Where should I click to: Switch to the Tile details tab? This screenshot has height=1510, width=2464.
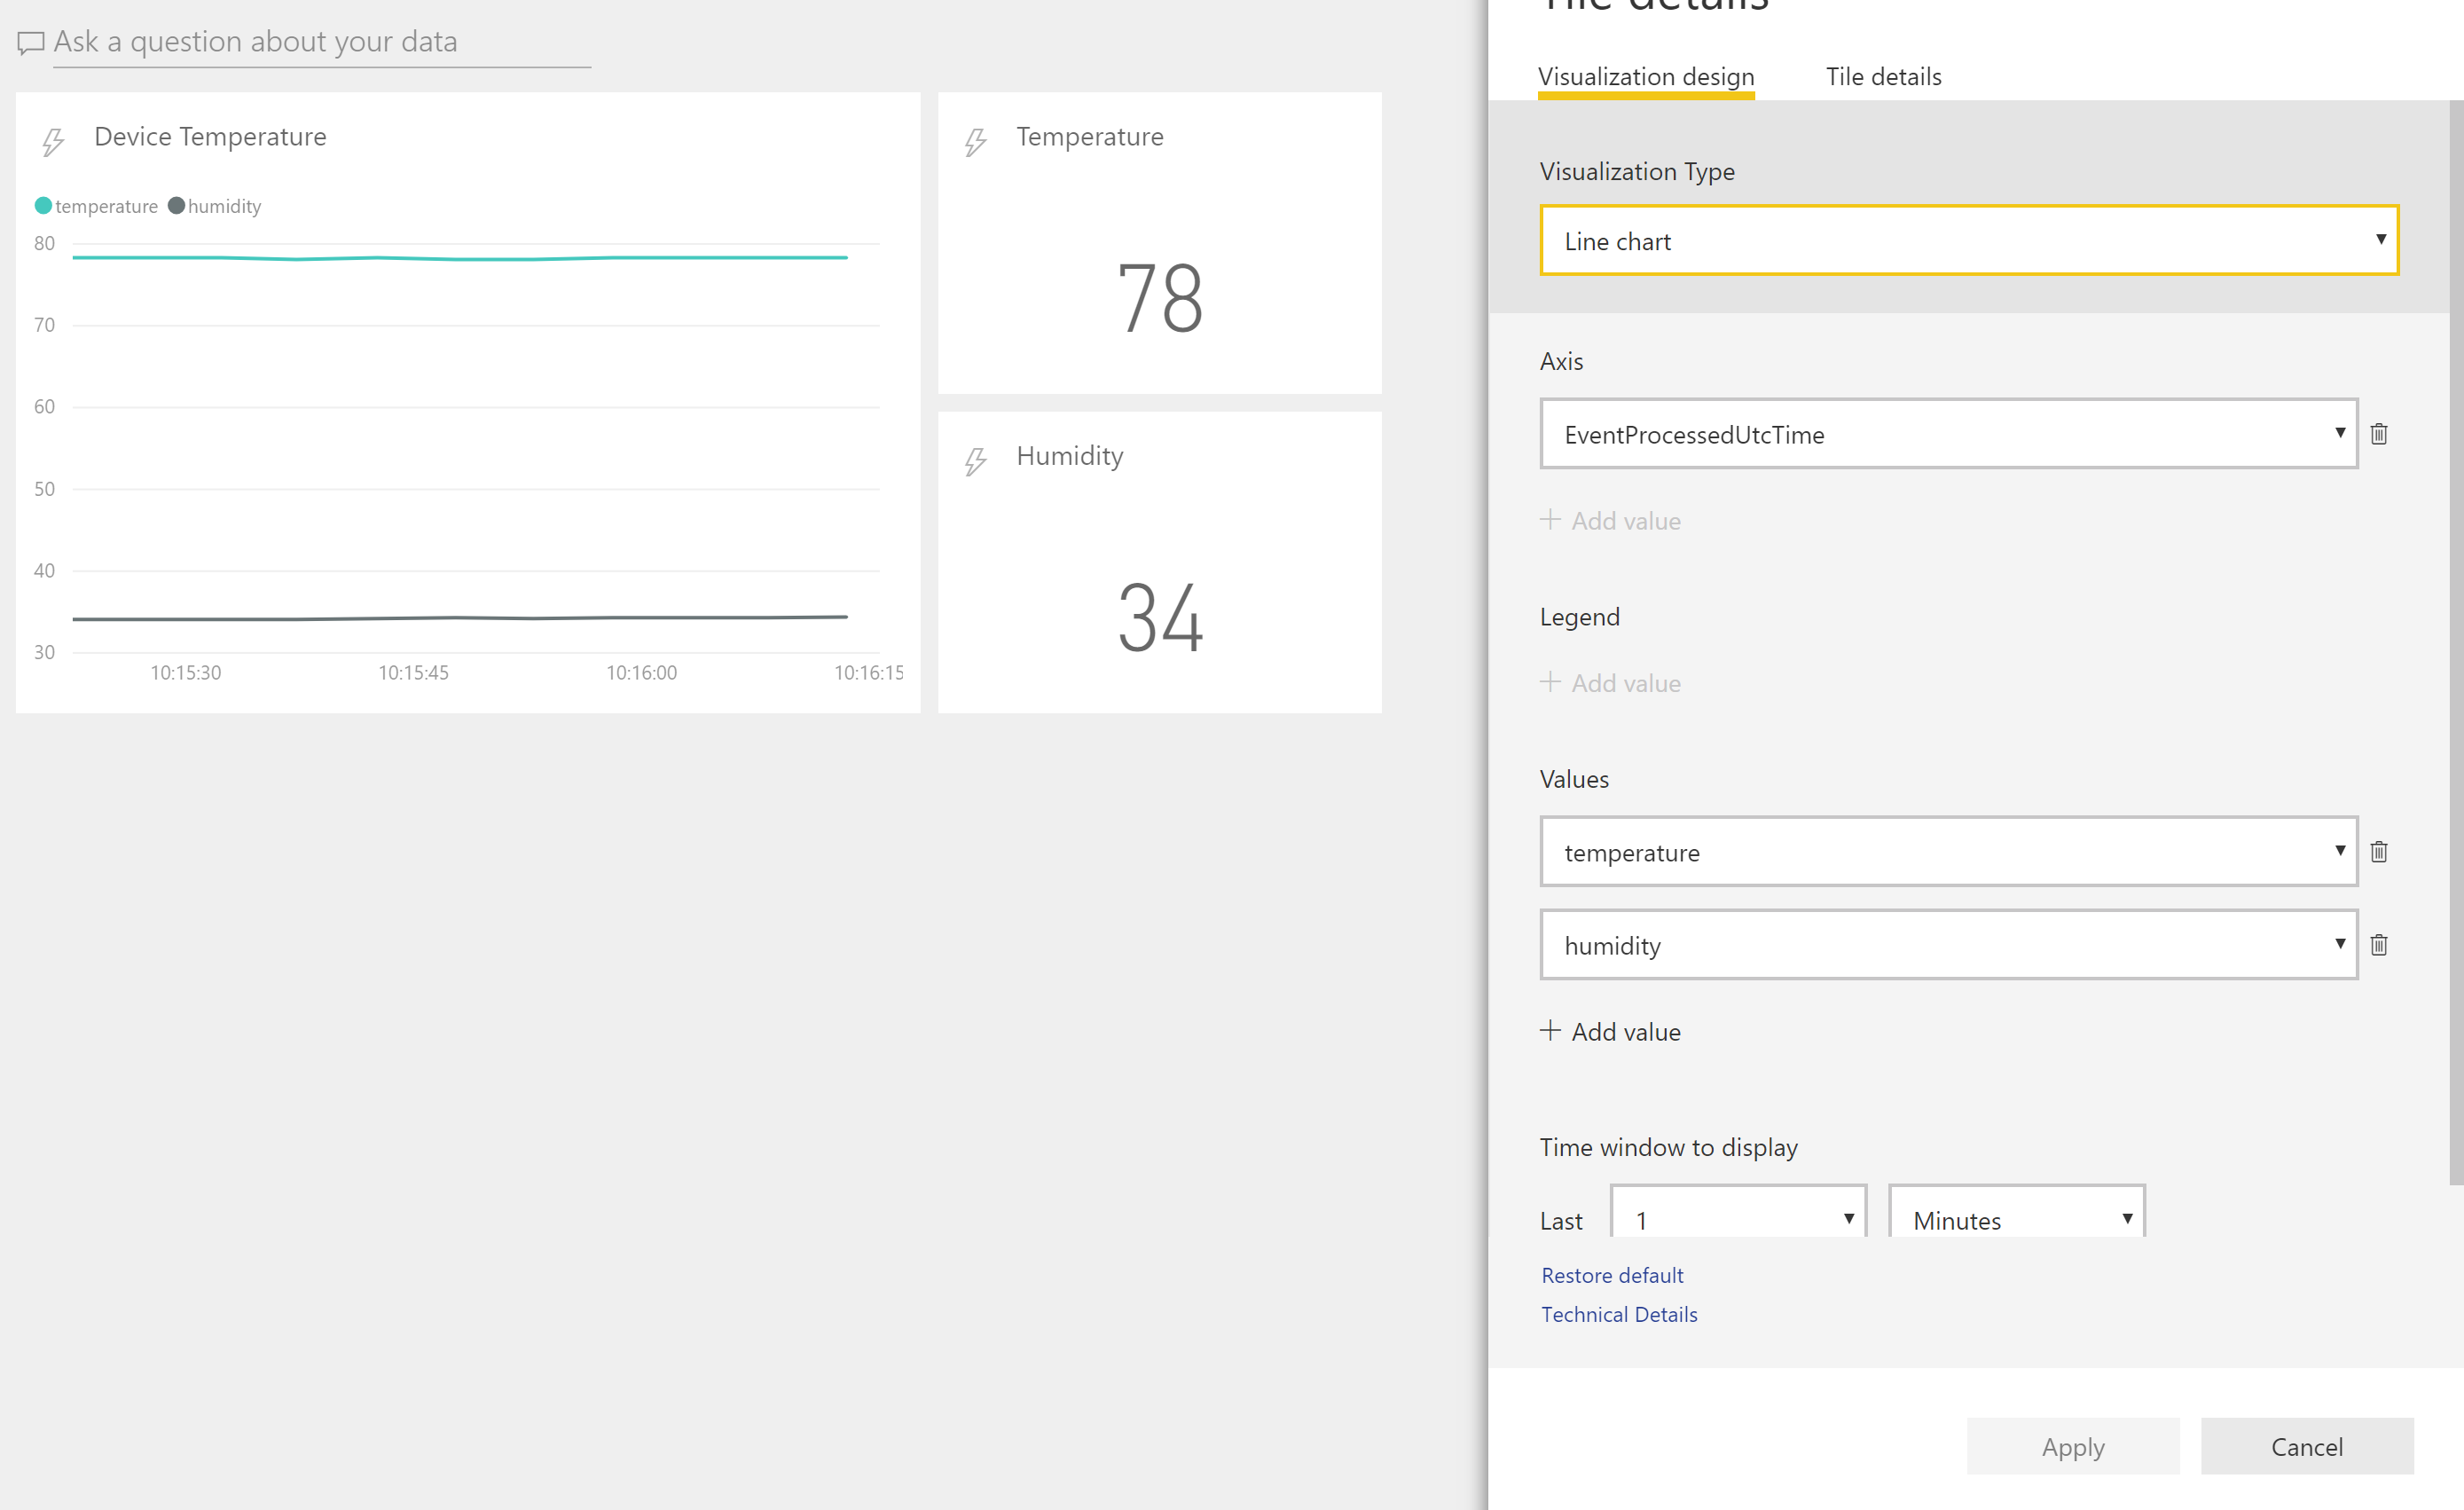[1883, 77]
